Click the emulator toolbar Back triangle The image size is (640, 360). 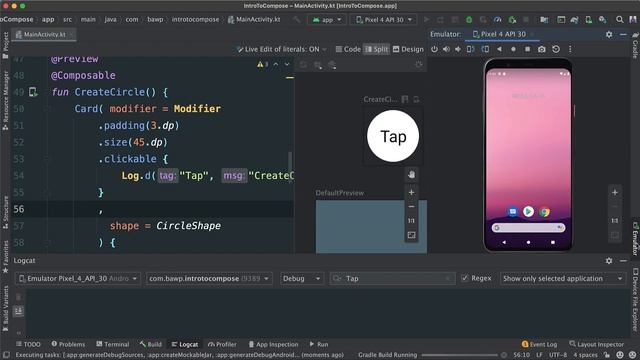click(x=499, y=49)
